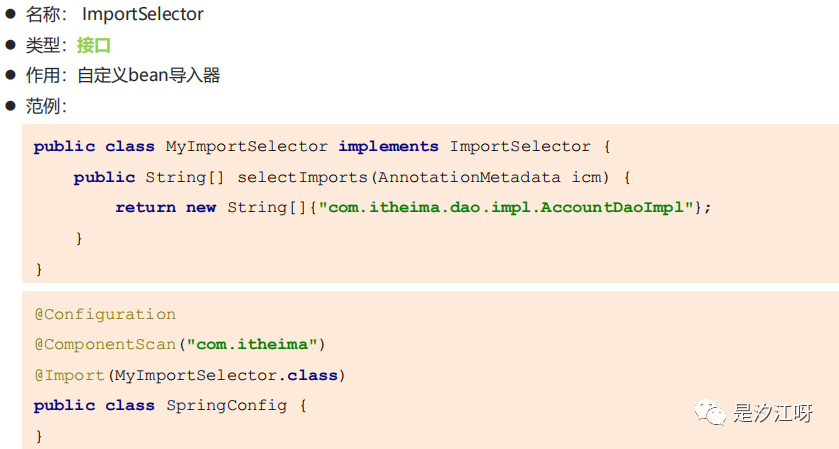839x449 pixels.
Task: Click the bullet point before 名称
Action: point(10,15)
